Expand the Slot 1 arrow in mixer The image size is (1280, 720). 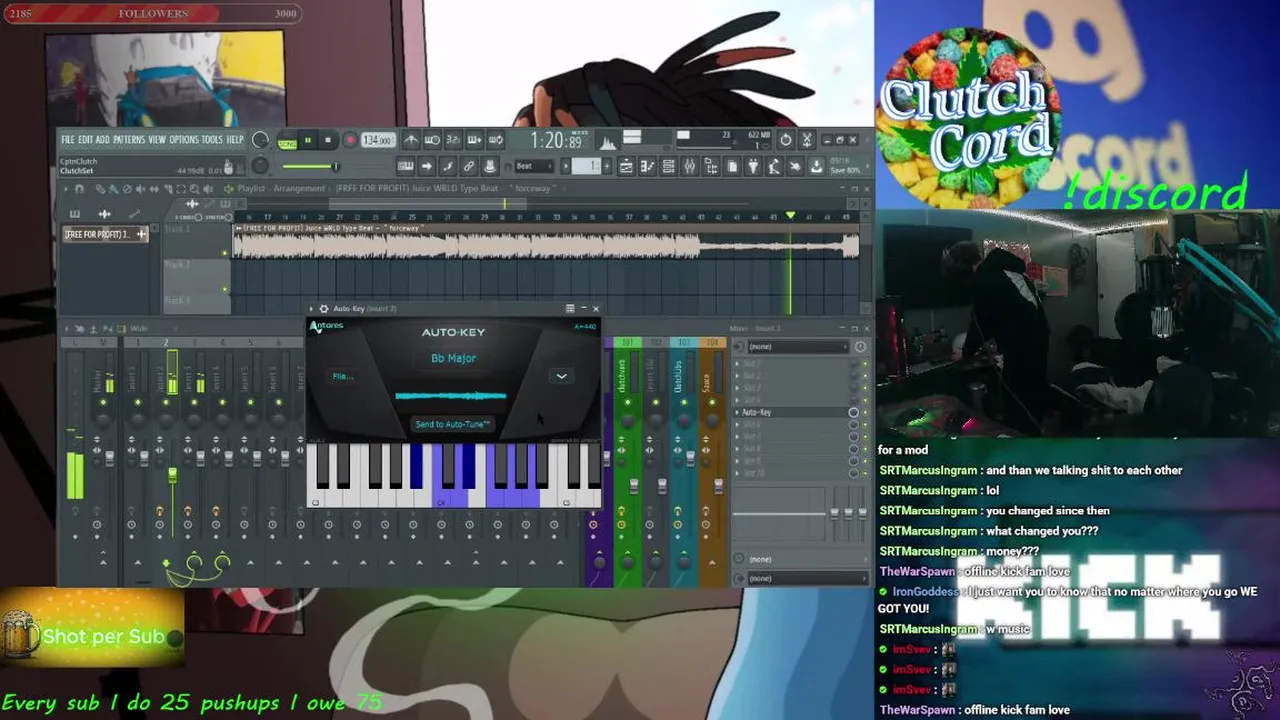tap(737, 364)
